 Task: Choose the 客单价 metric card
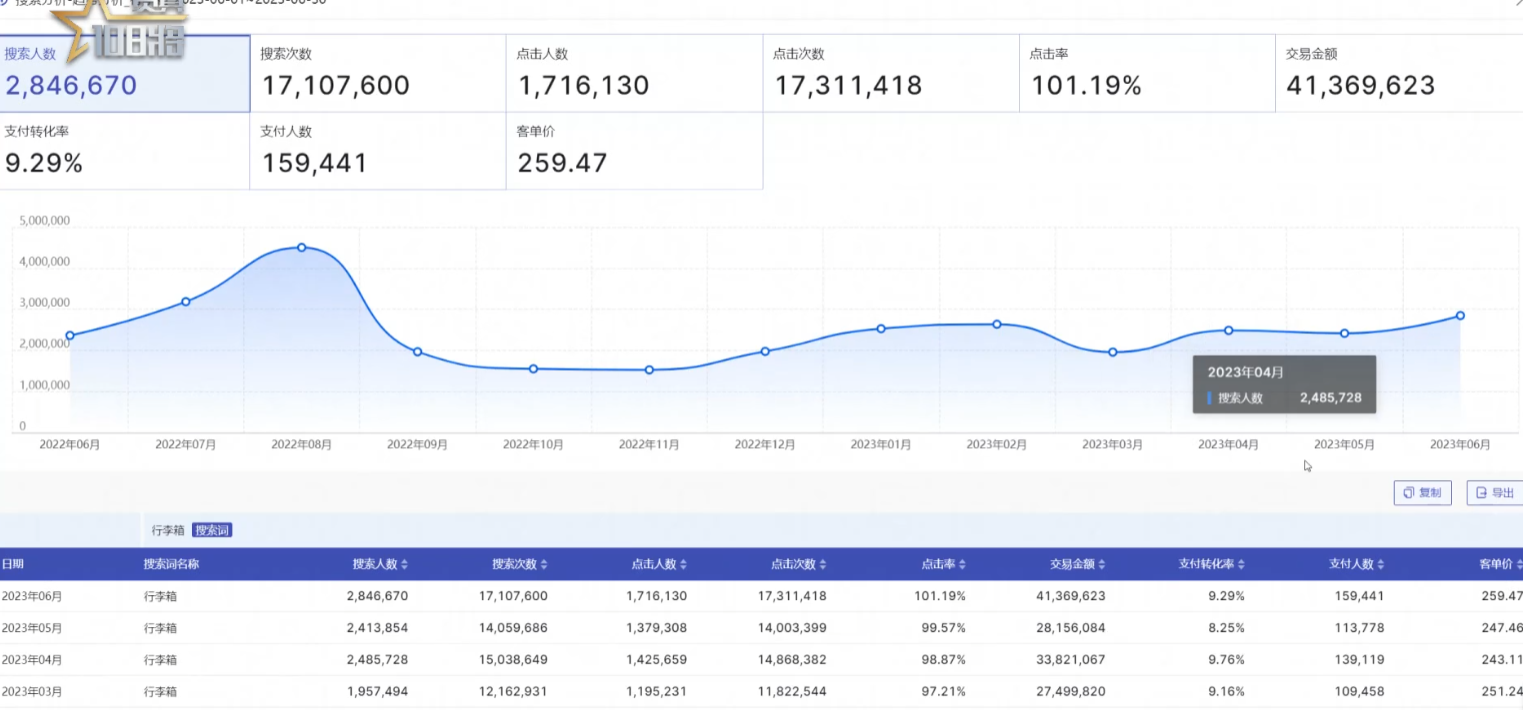point(634,150)
